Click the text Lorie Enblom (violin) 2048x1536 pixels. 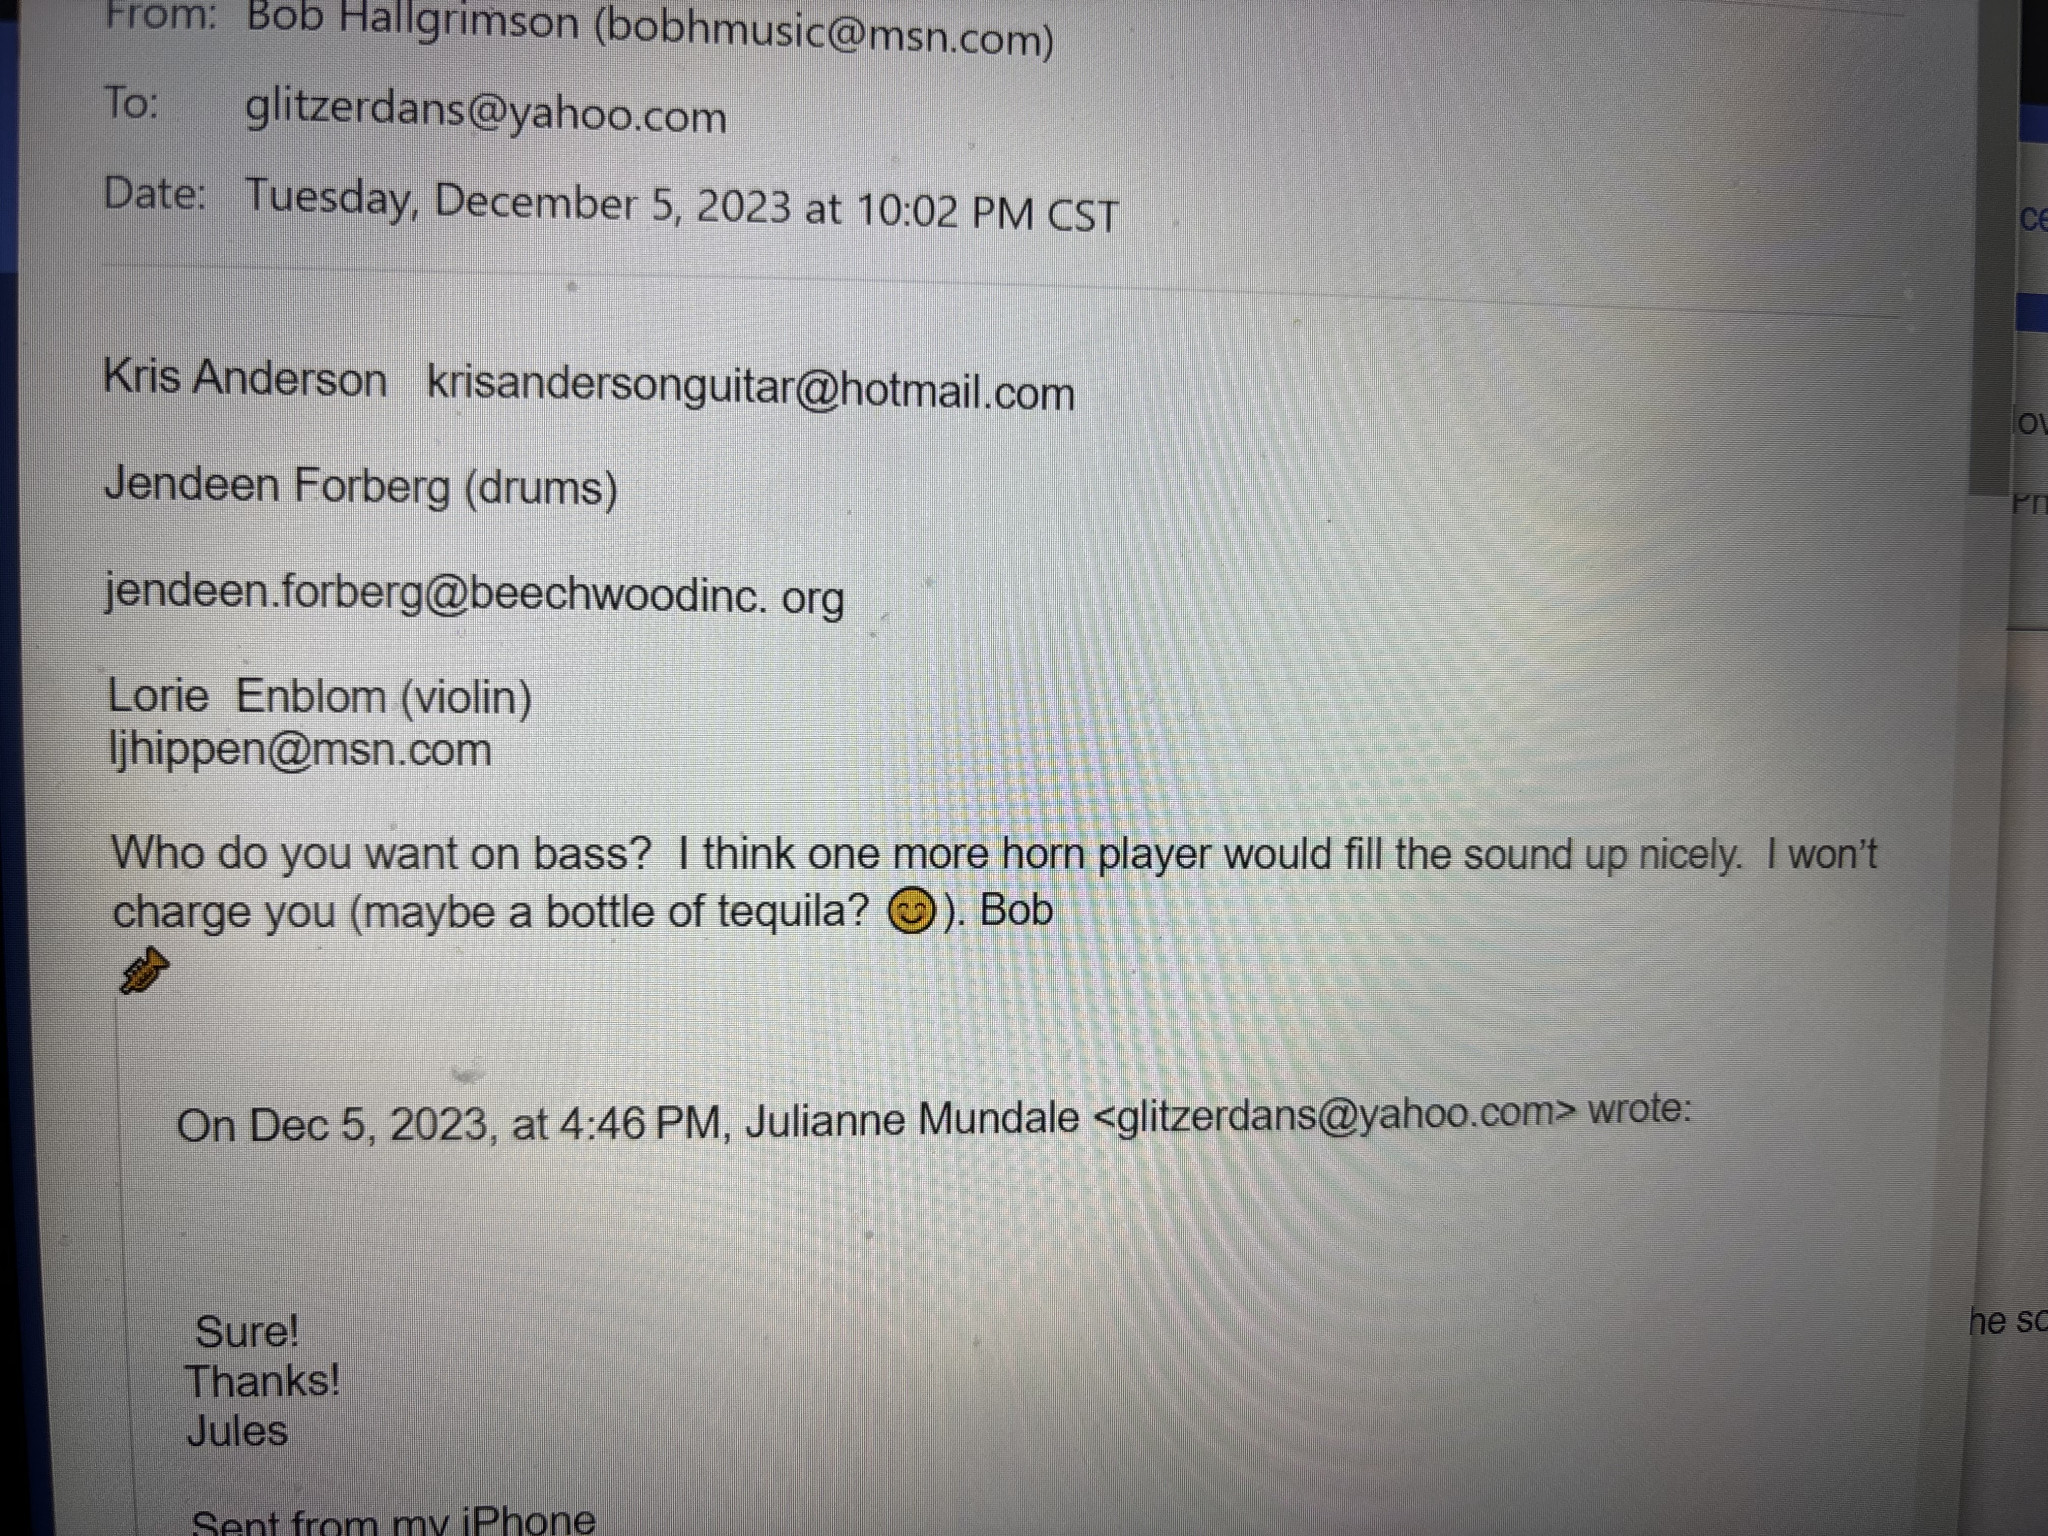coord(319,696)
